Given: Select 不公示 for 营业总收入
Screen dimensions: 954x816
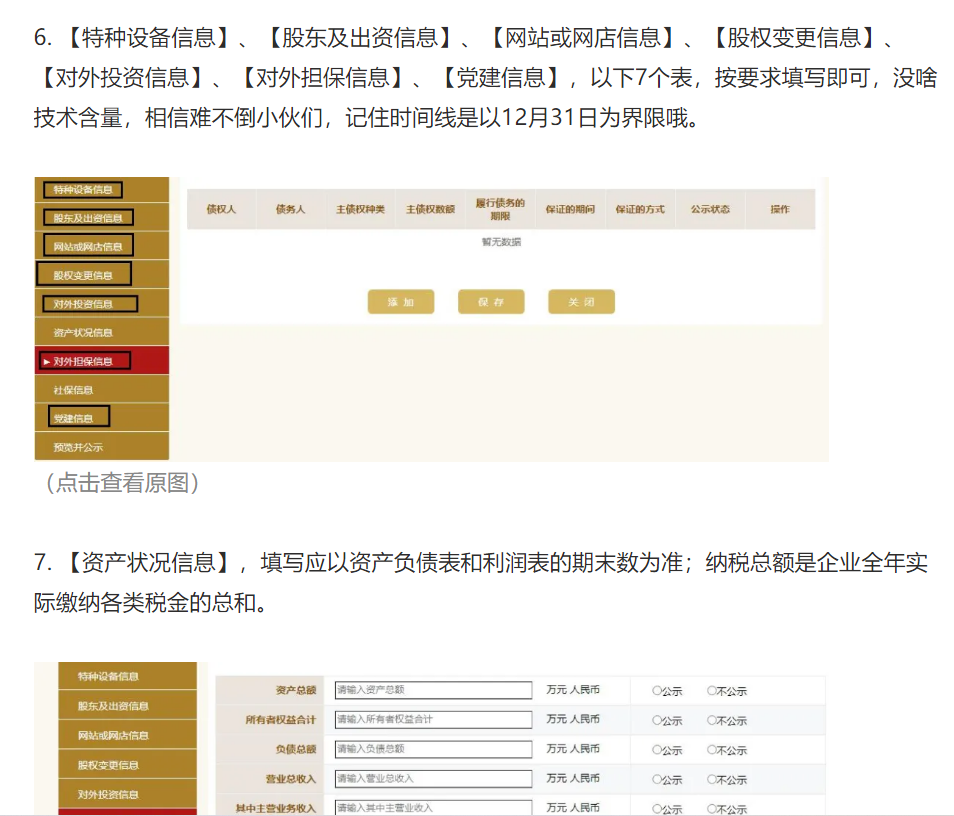Looking at the screenshot, I should click(711, 779).
